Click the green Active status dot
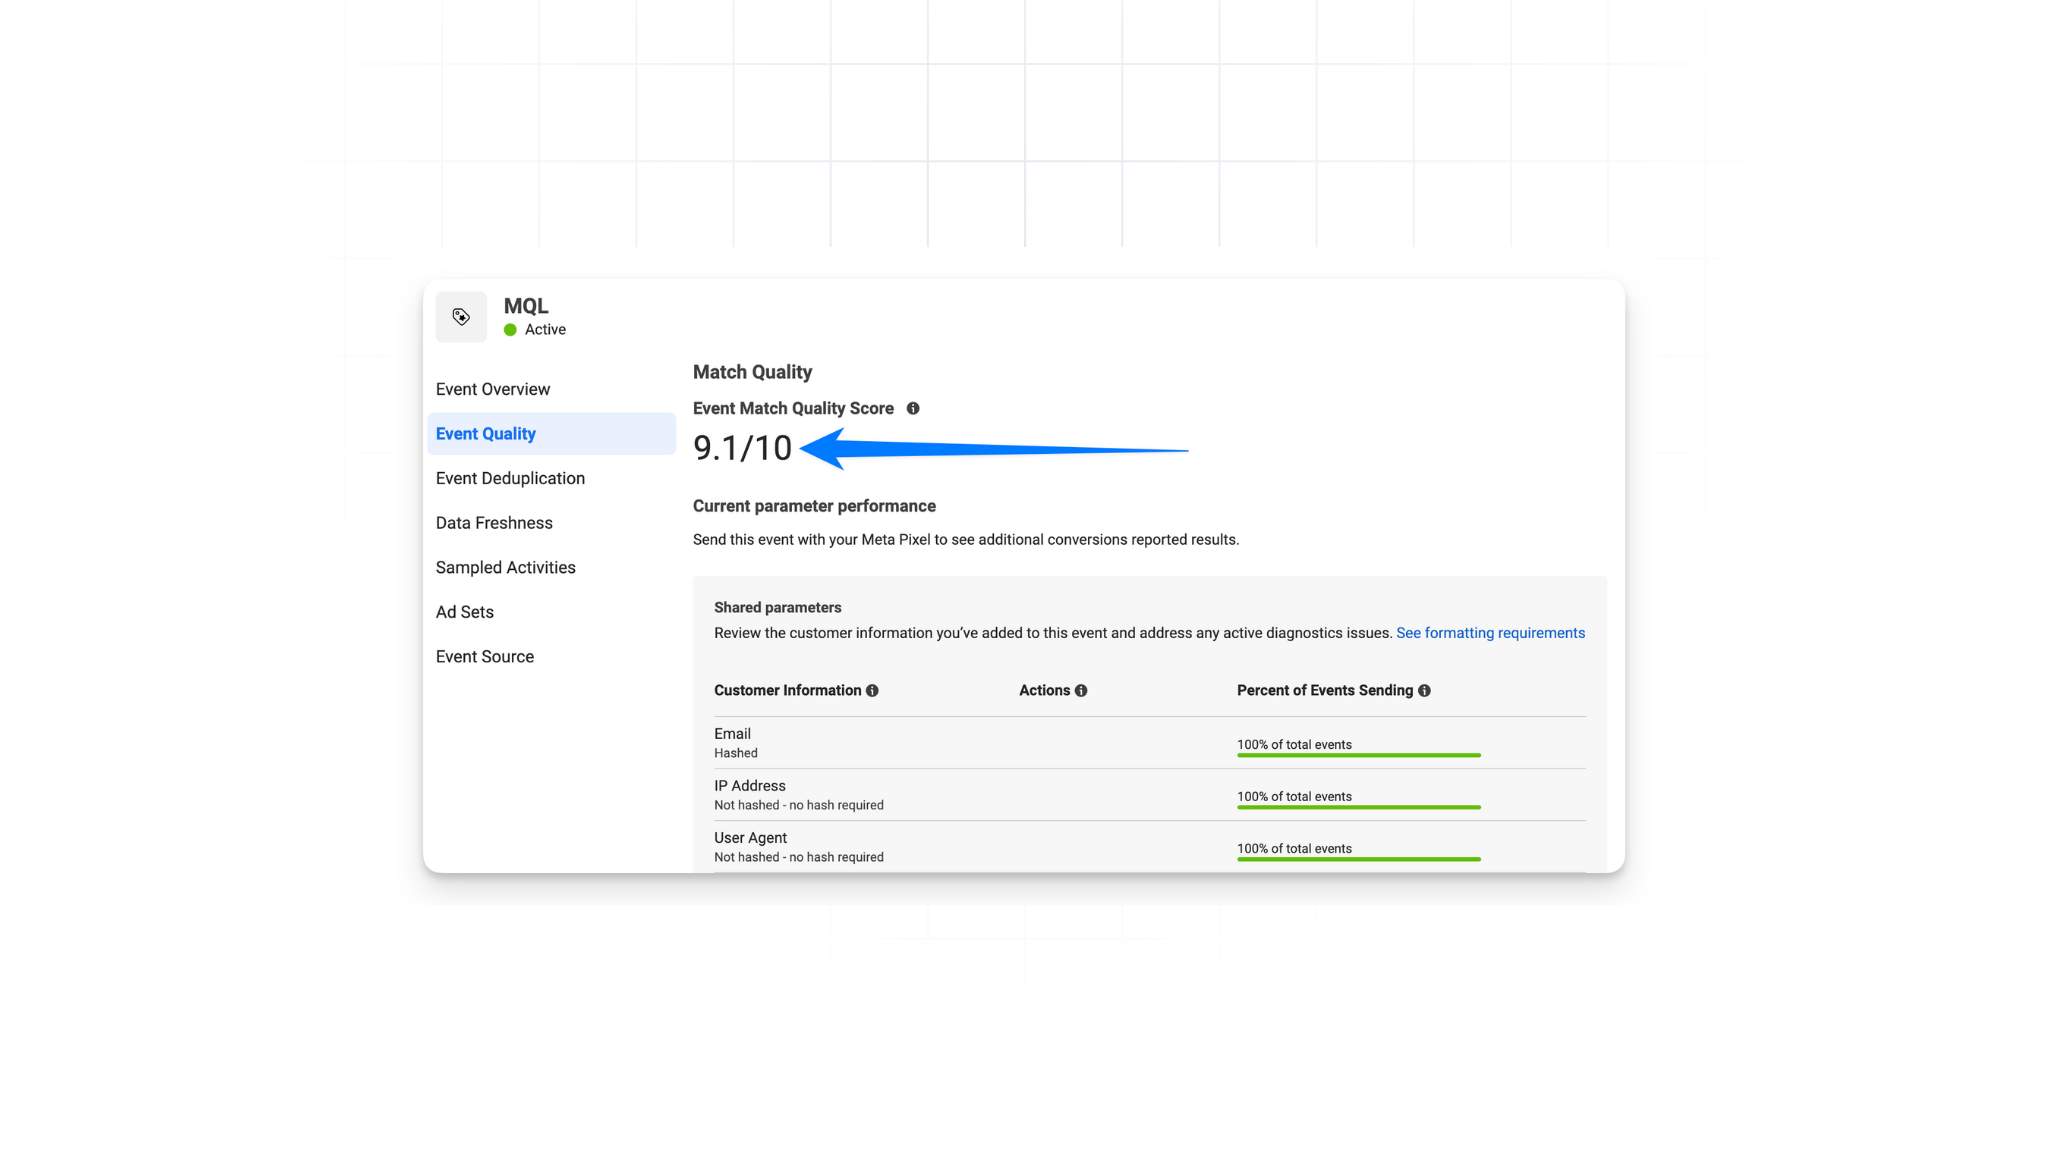Viewport: 2048px width, 1152px height. click(x=510, y=330)
